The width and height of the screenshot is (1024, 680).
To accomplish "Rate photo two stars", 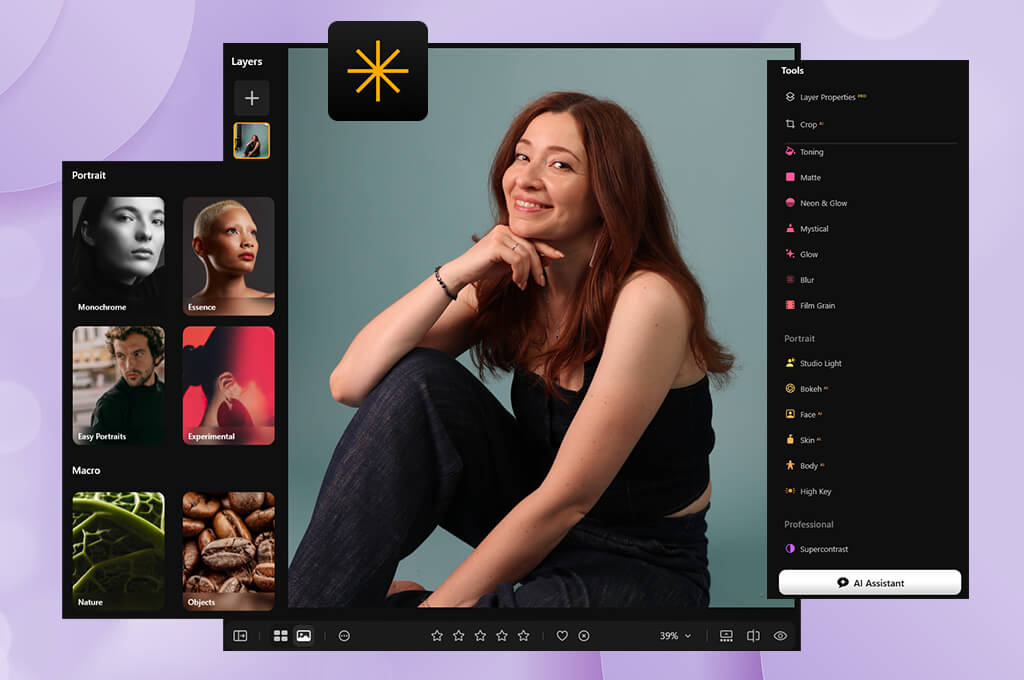I will (x=458, y=636).
